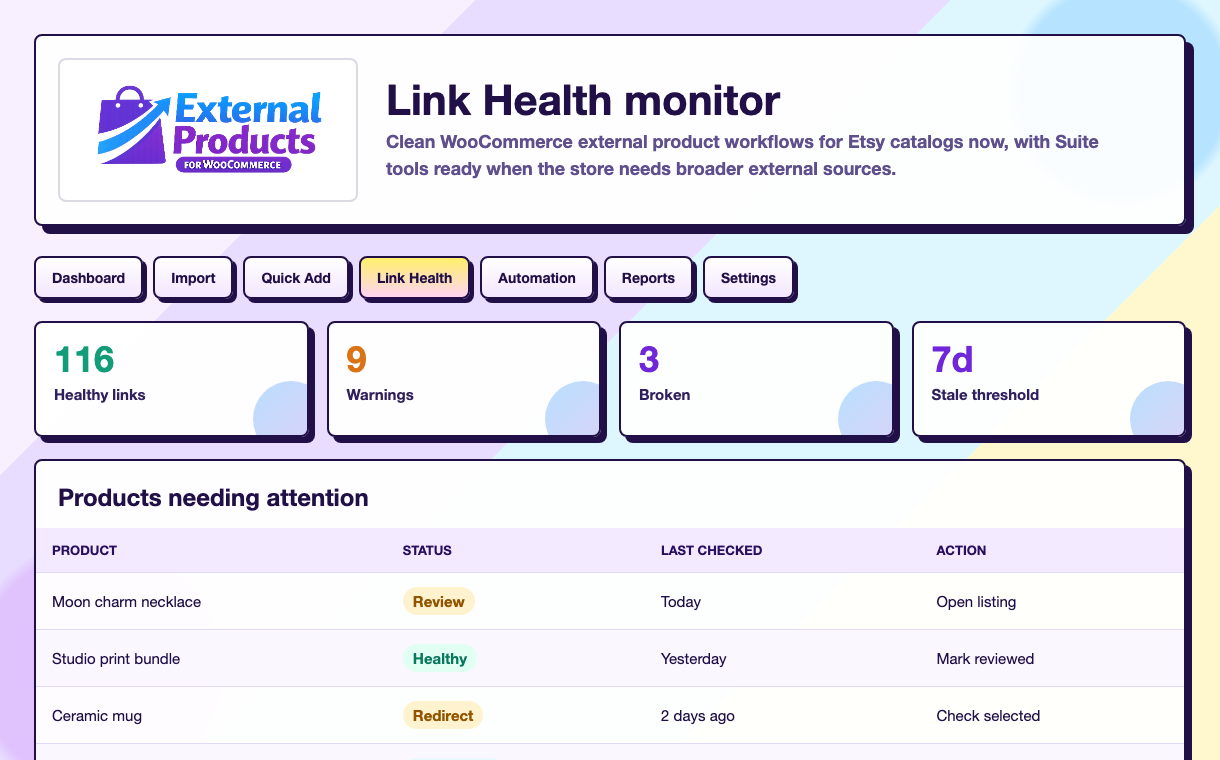Open the Reports tab

pyautogui.click(x=648, y=278)
